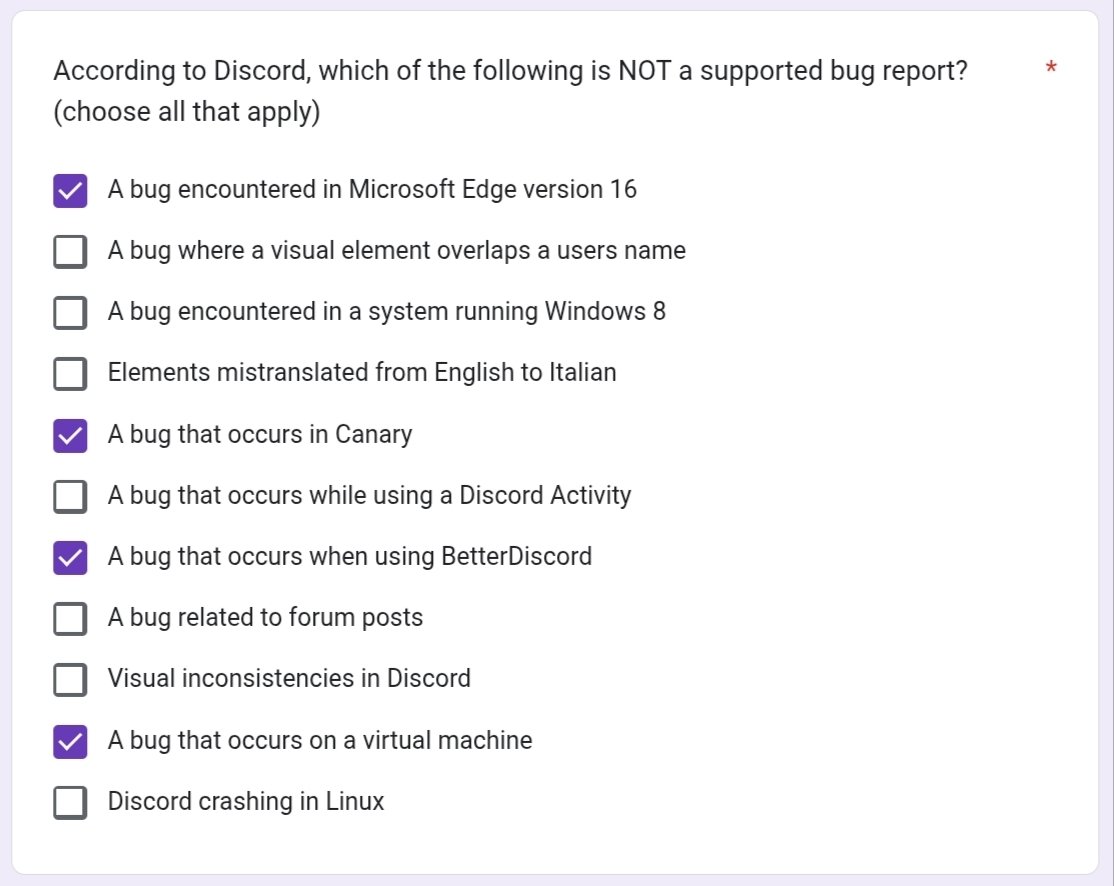1114x886 pixels.
Task: Check 'A bug related to forum posts'
Action: point(69,618)
